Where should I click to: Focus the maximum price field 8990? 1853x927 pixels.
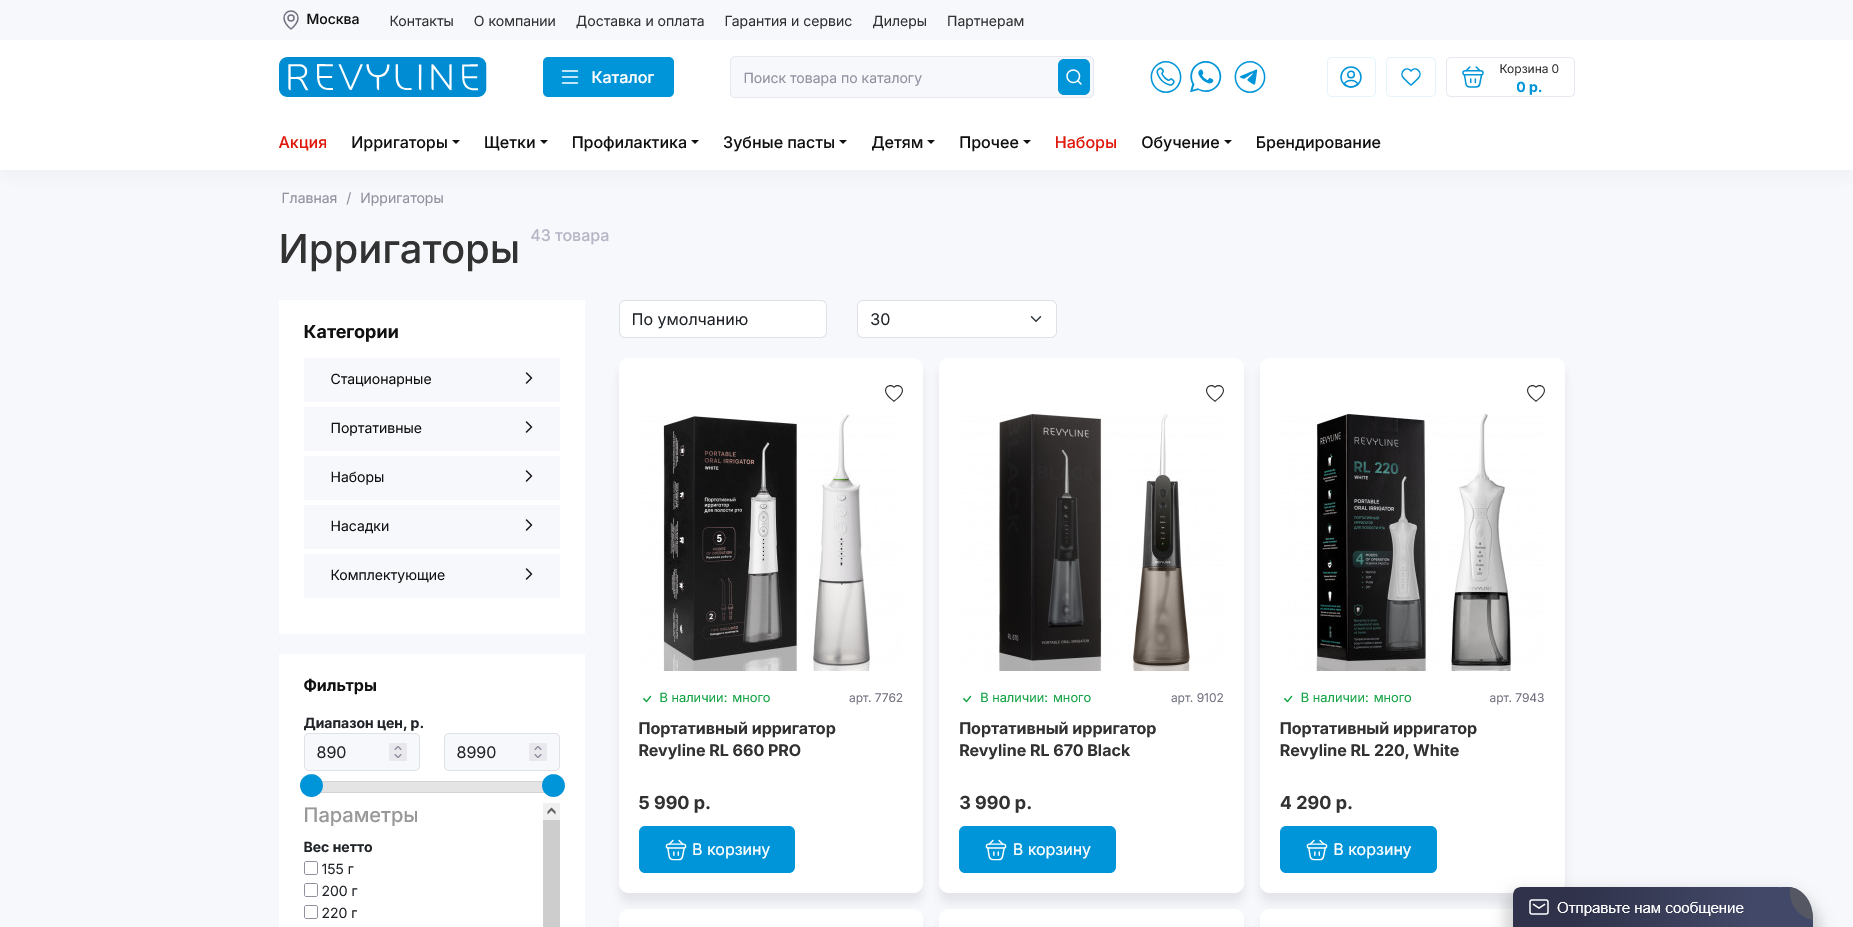502,752
